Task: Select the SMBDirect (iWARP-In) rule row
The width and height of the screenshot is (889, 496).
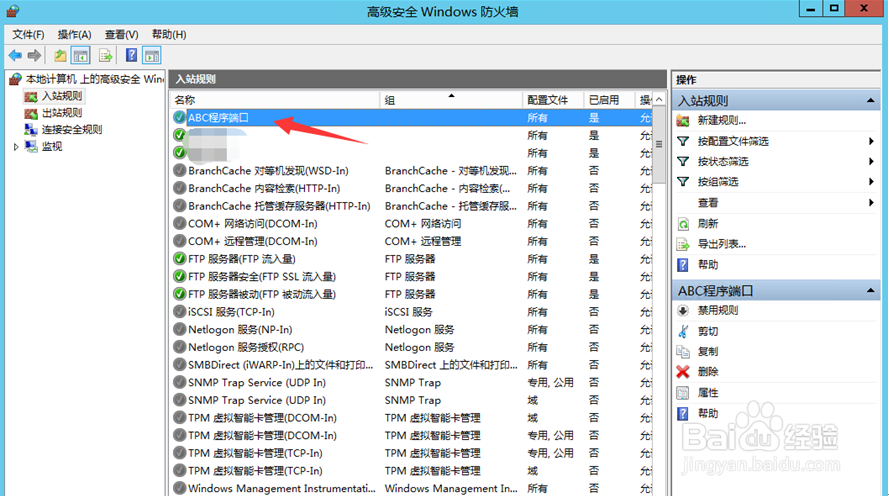Action: [412, 365]
